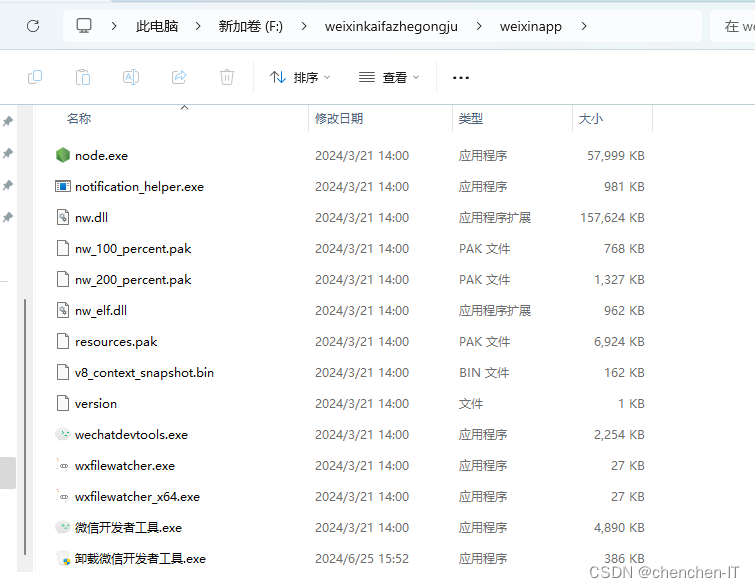Click the 57,999 KB size cell

coord(615,156)
